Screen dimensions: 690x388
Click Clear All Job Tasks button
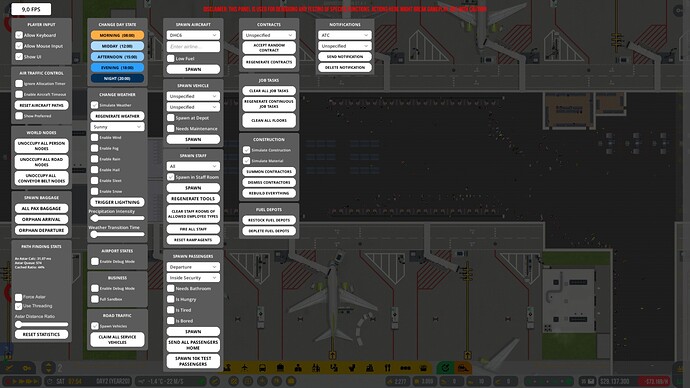tap(269, 91)
